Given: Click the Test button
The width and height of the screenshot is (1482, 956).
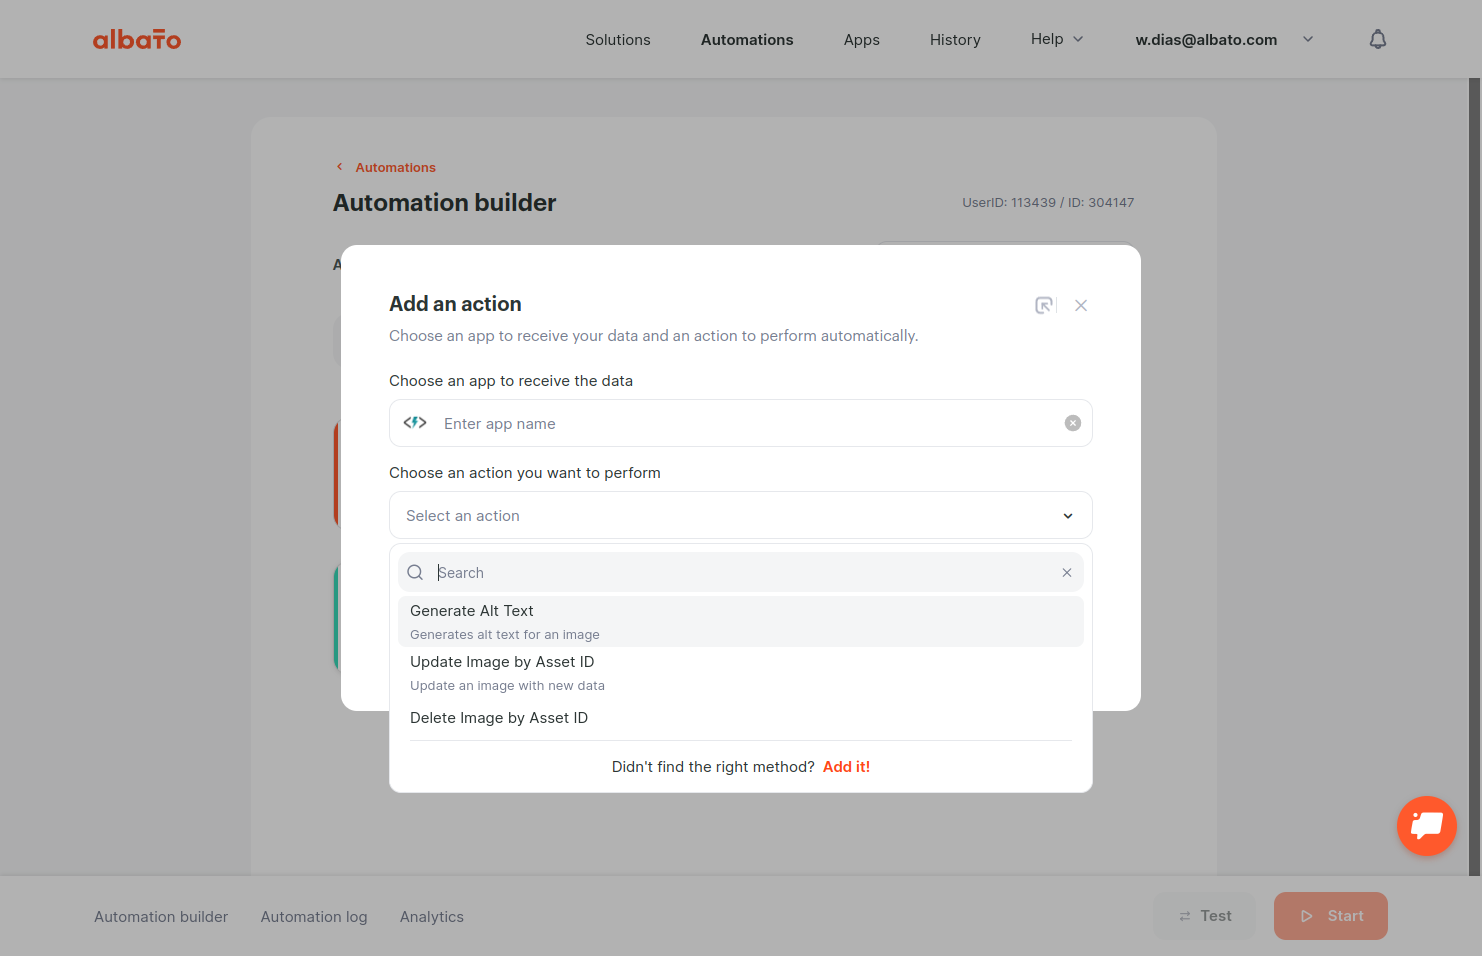Looking at the screenshot, I should 1204,916.
